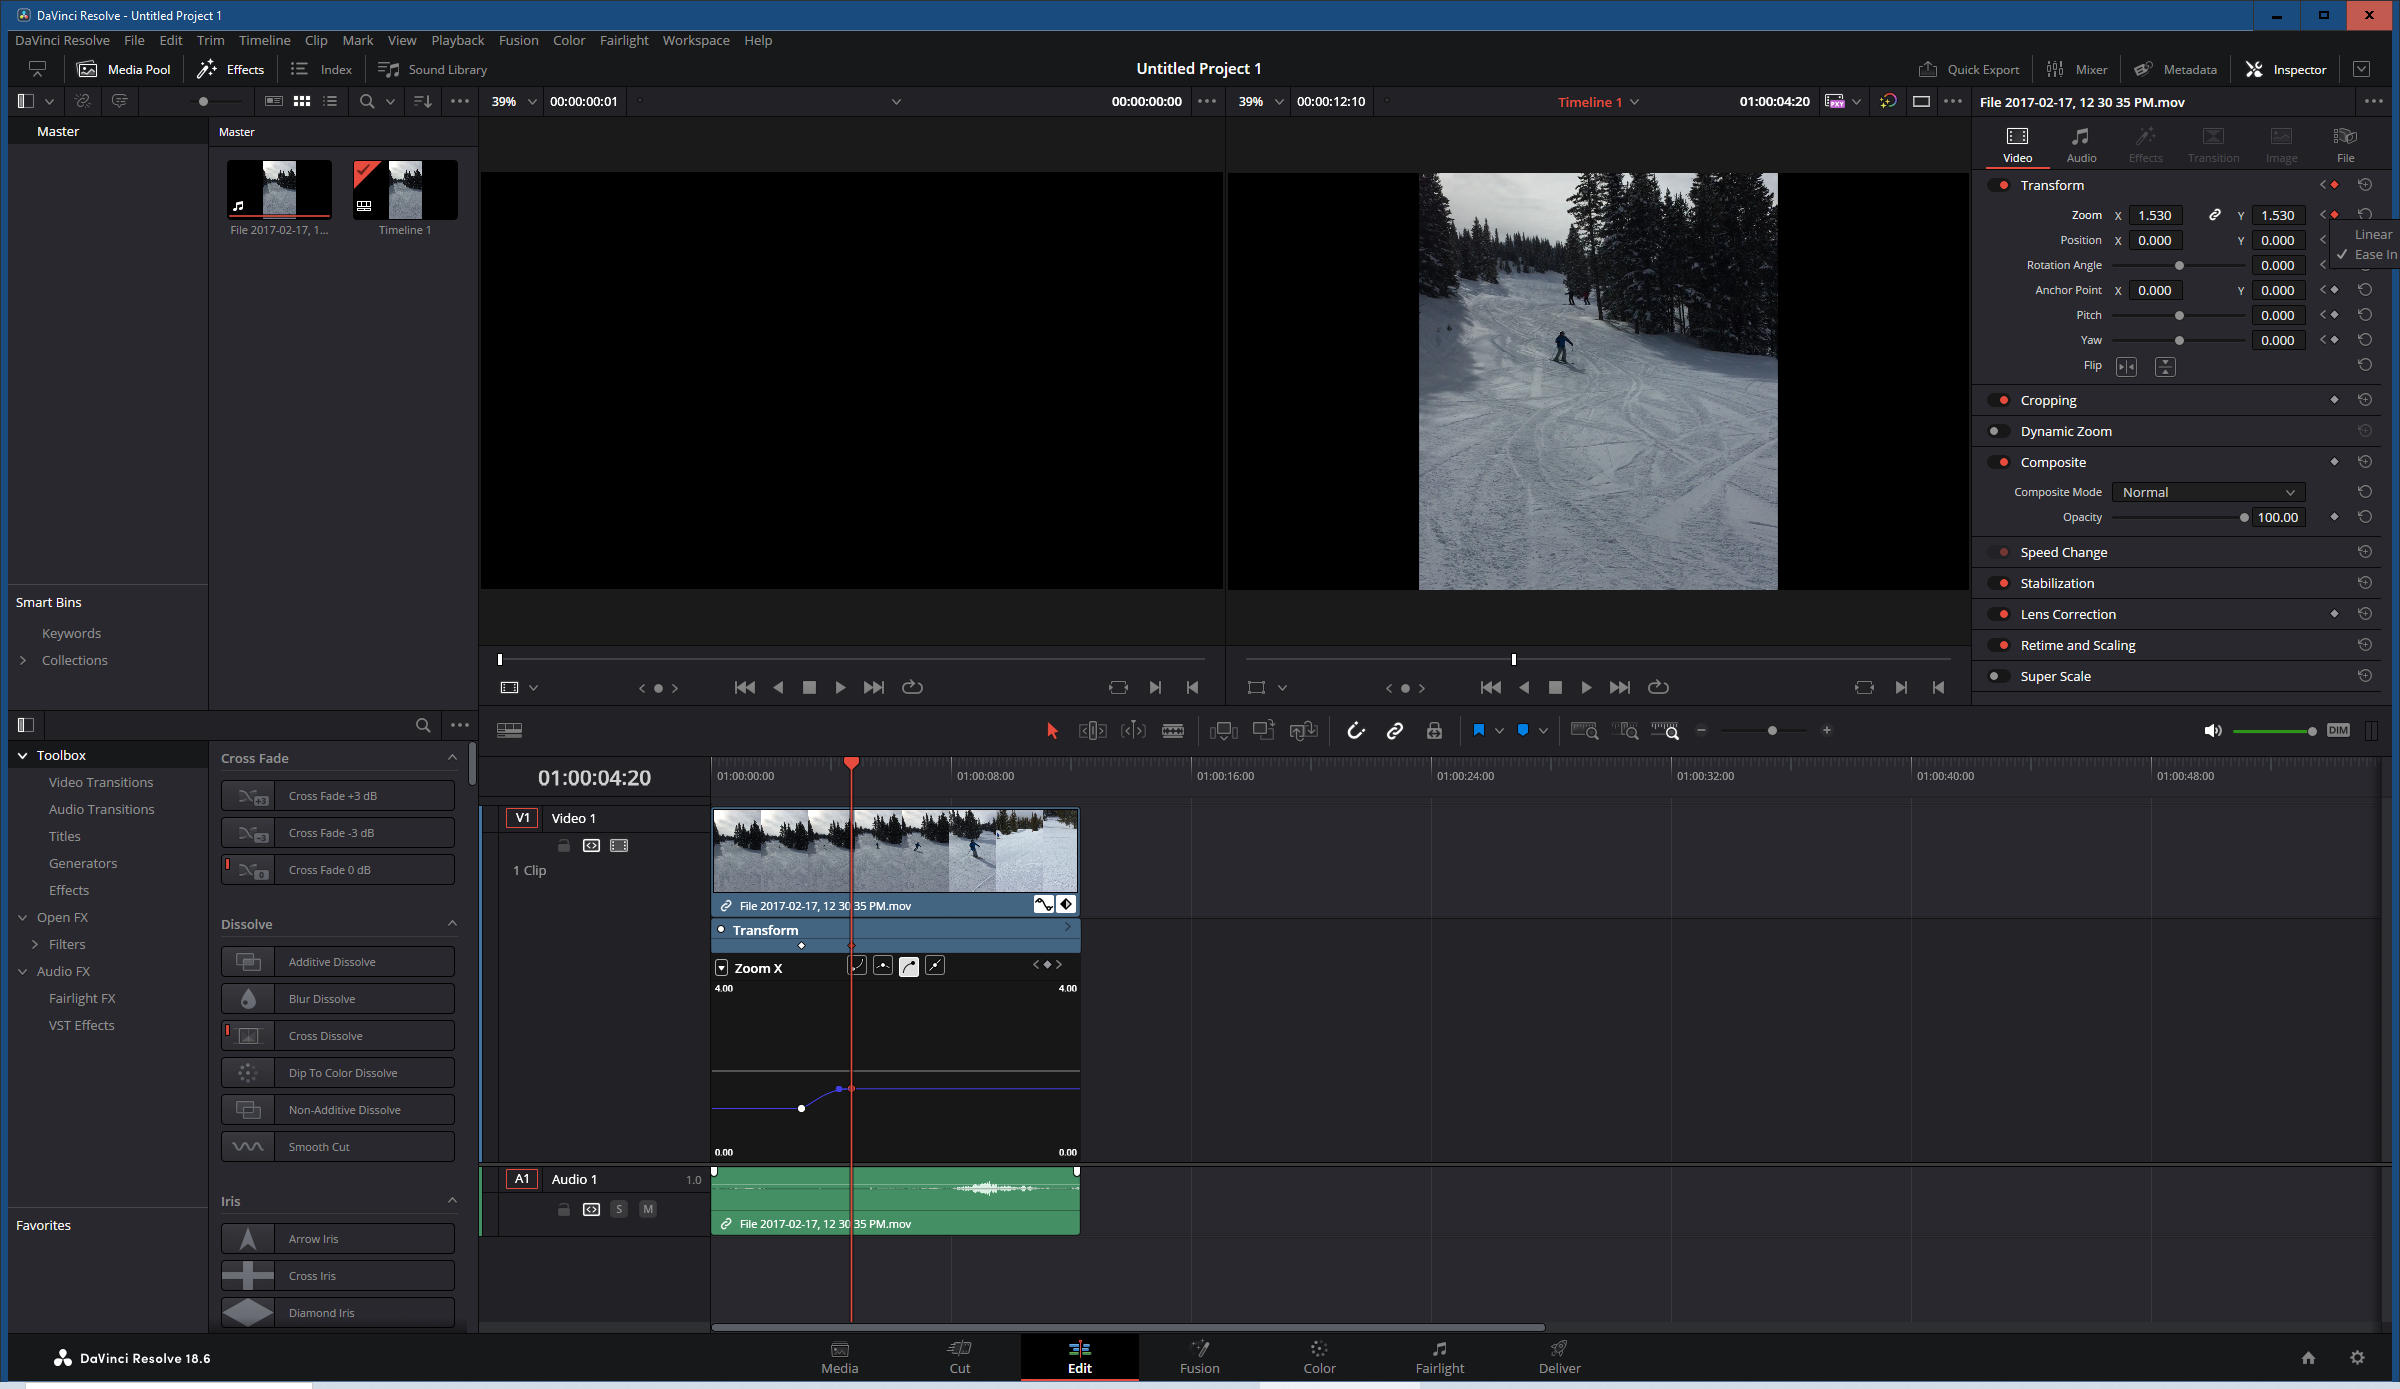Select the arrow Selection Mode tool
The height and width of the screenshot is (1389, 2400).
point(1052,731)
